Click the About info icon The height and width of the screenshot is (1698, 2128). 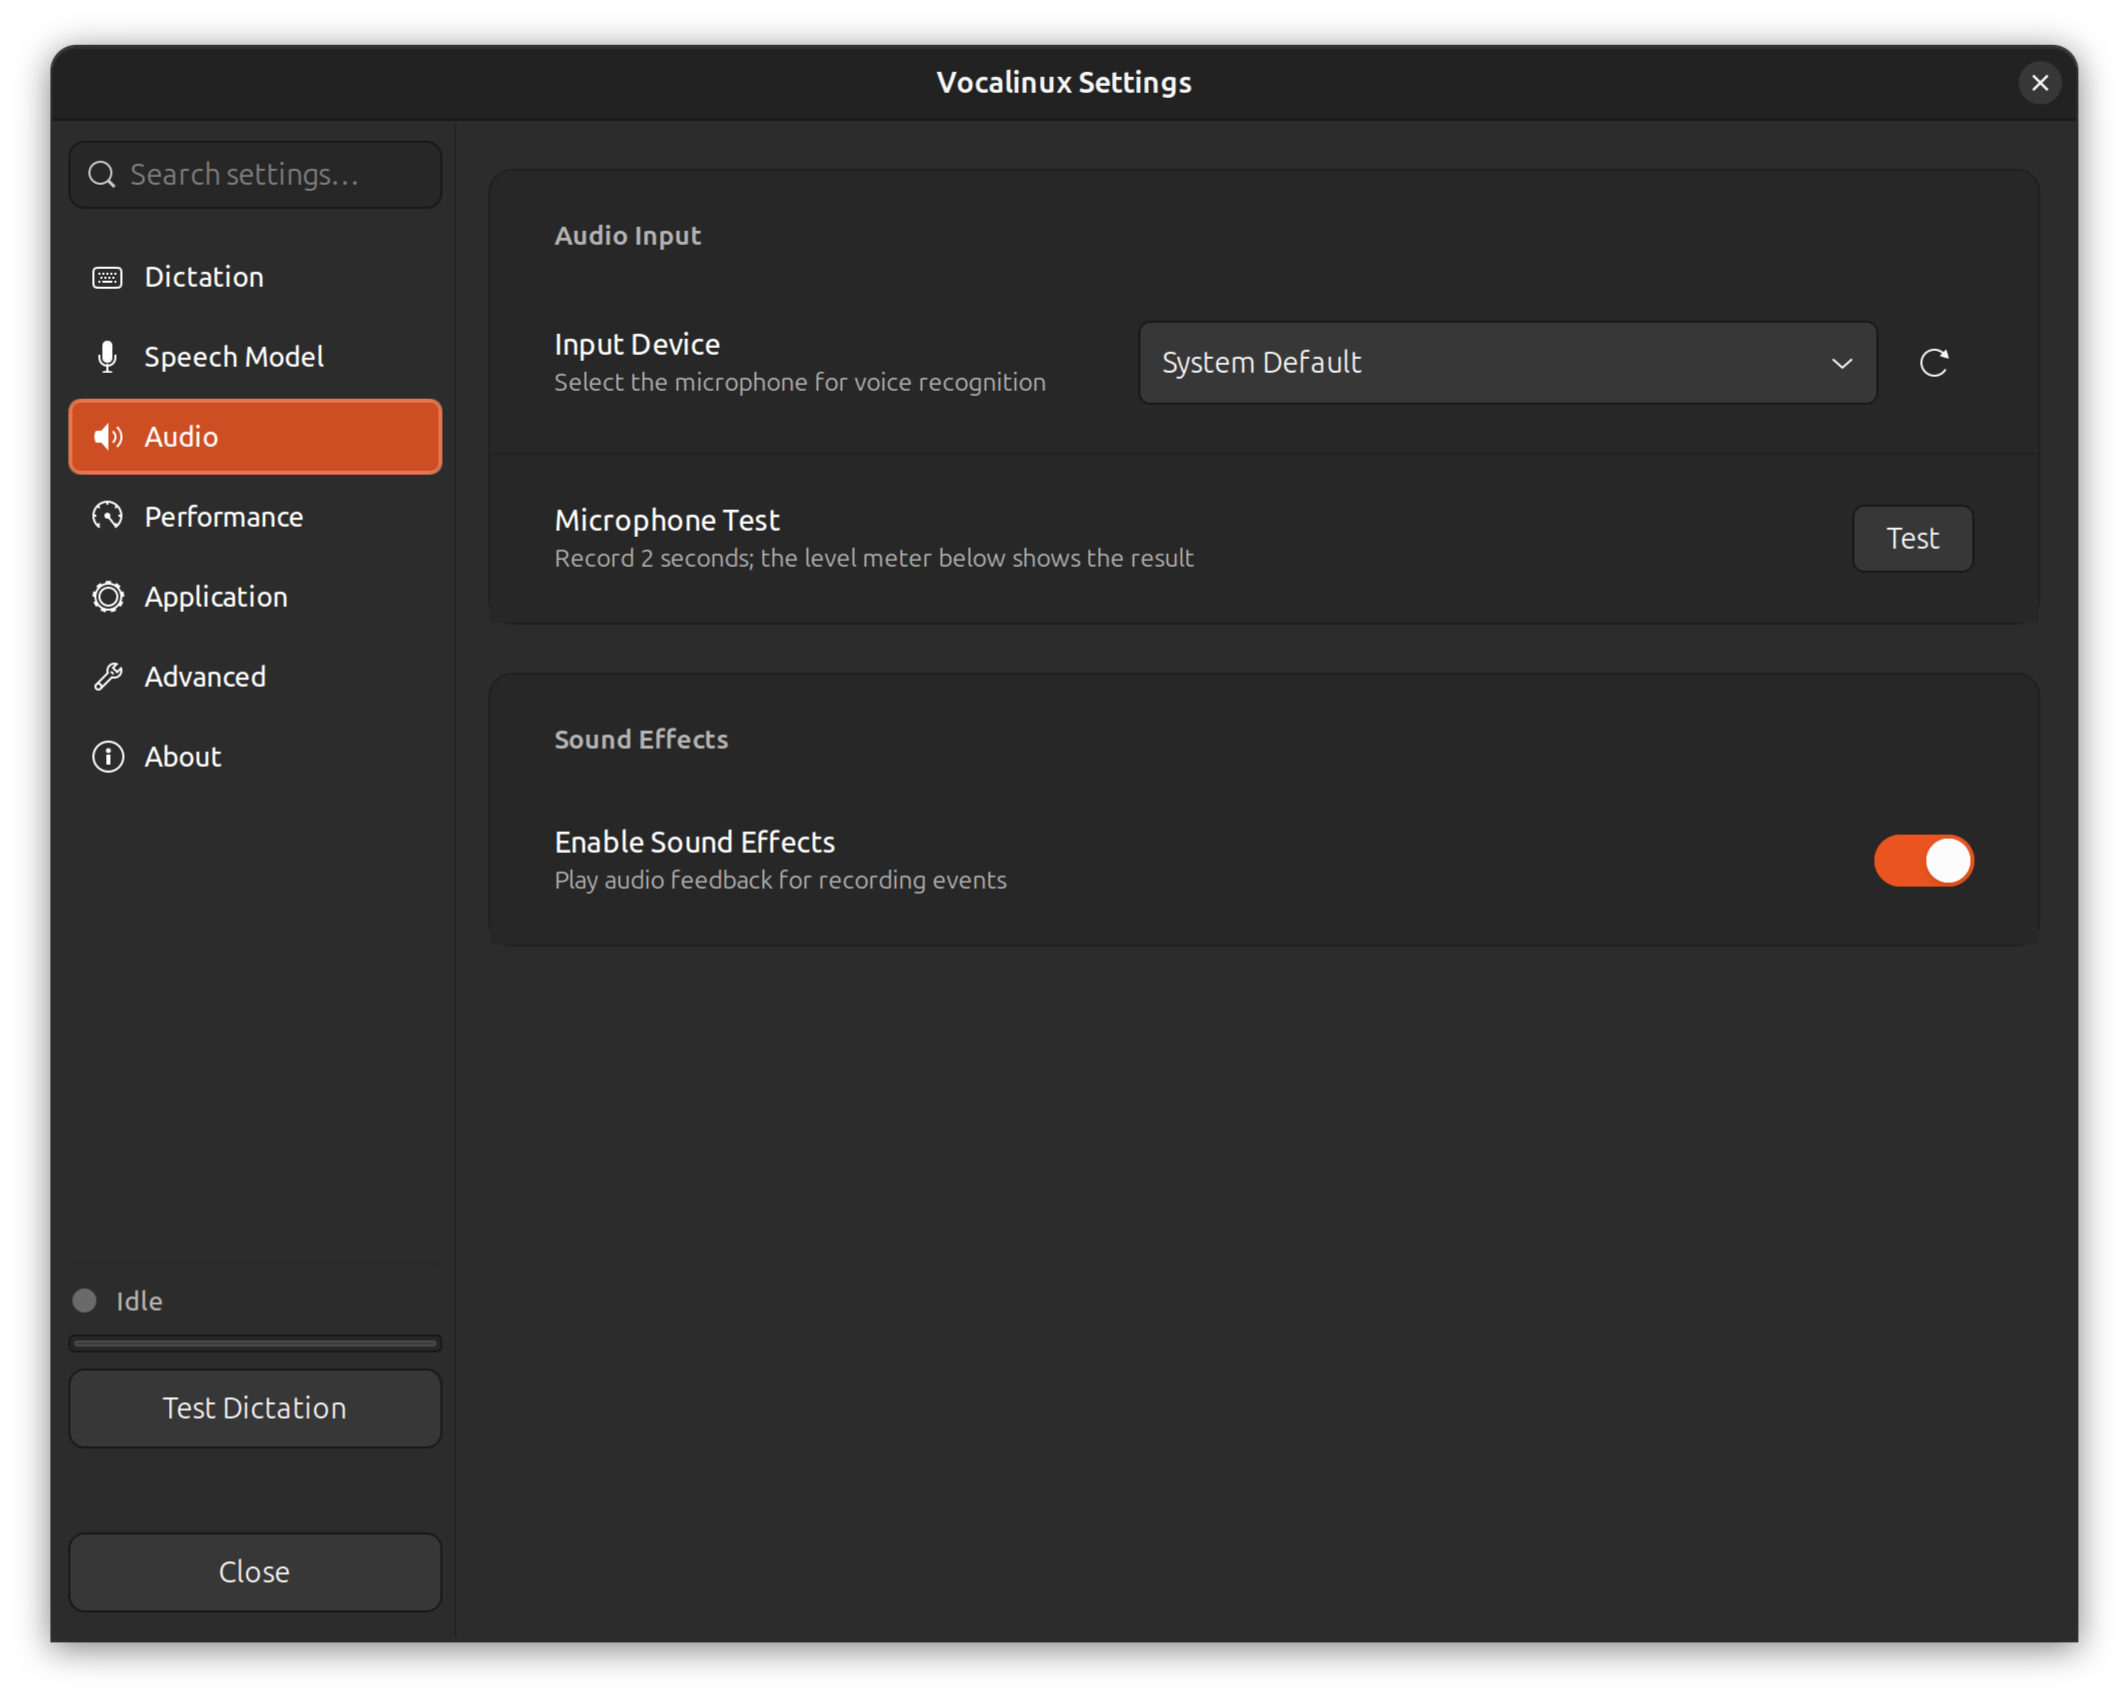click(108, 757)
